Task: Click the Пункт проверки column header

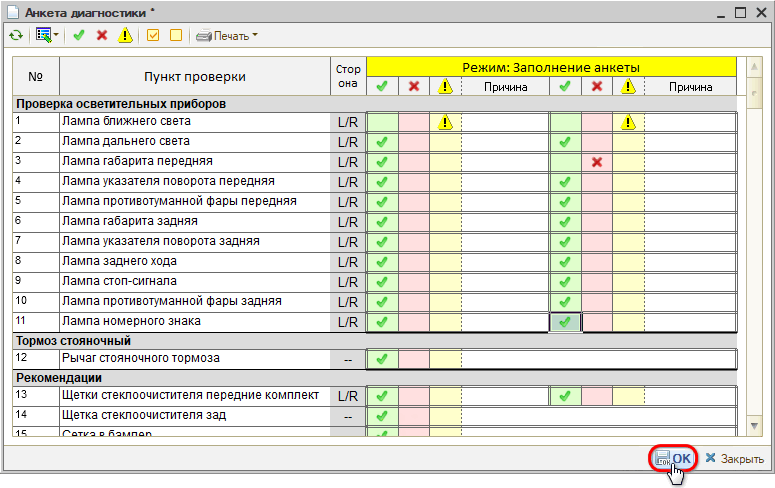Action: [195, 77]
